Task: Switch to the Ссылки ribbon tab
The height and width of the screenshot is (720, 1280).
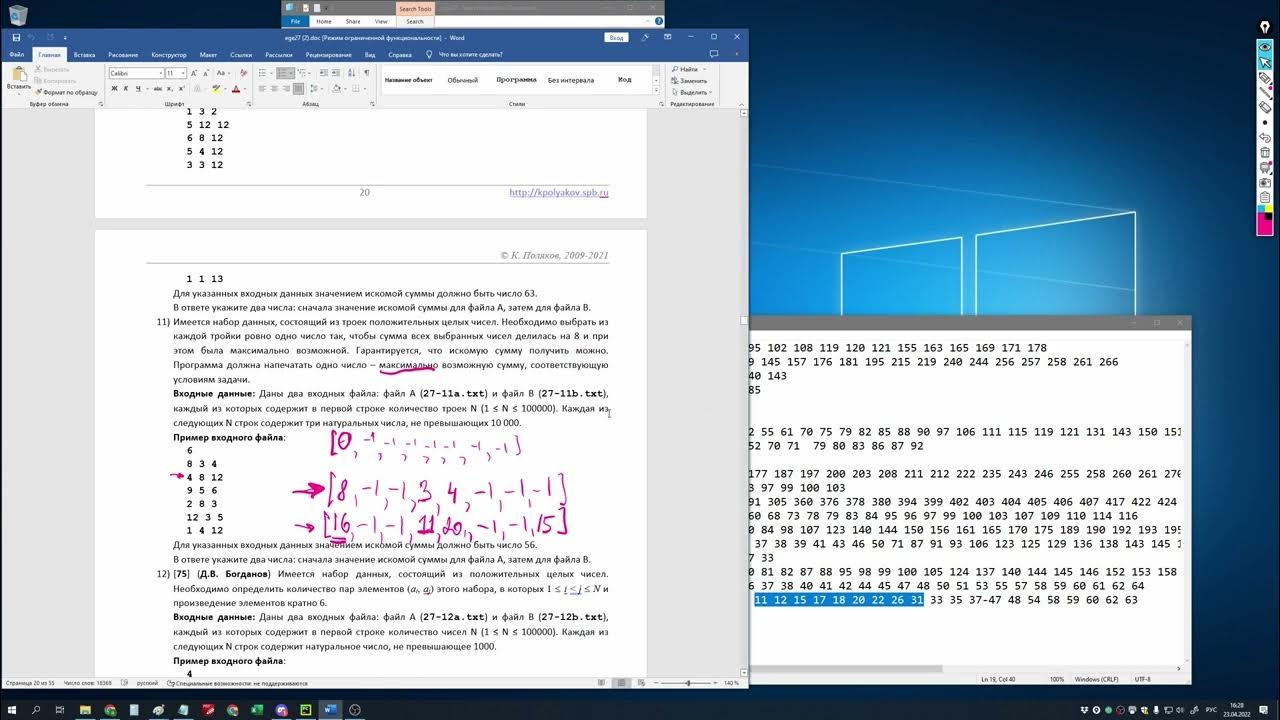Action: click(241, 54)
